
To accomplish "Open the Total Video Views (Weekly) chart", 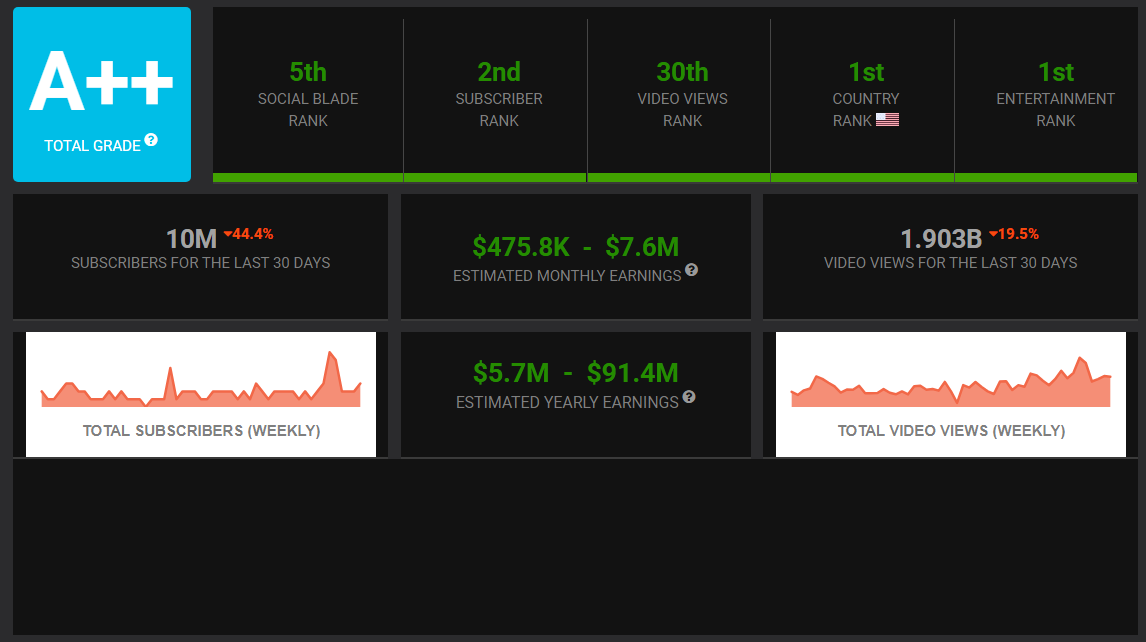I will pos(951,394).
